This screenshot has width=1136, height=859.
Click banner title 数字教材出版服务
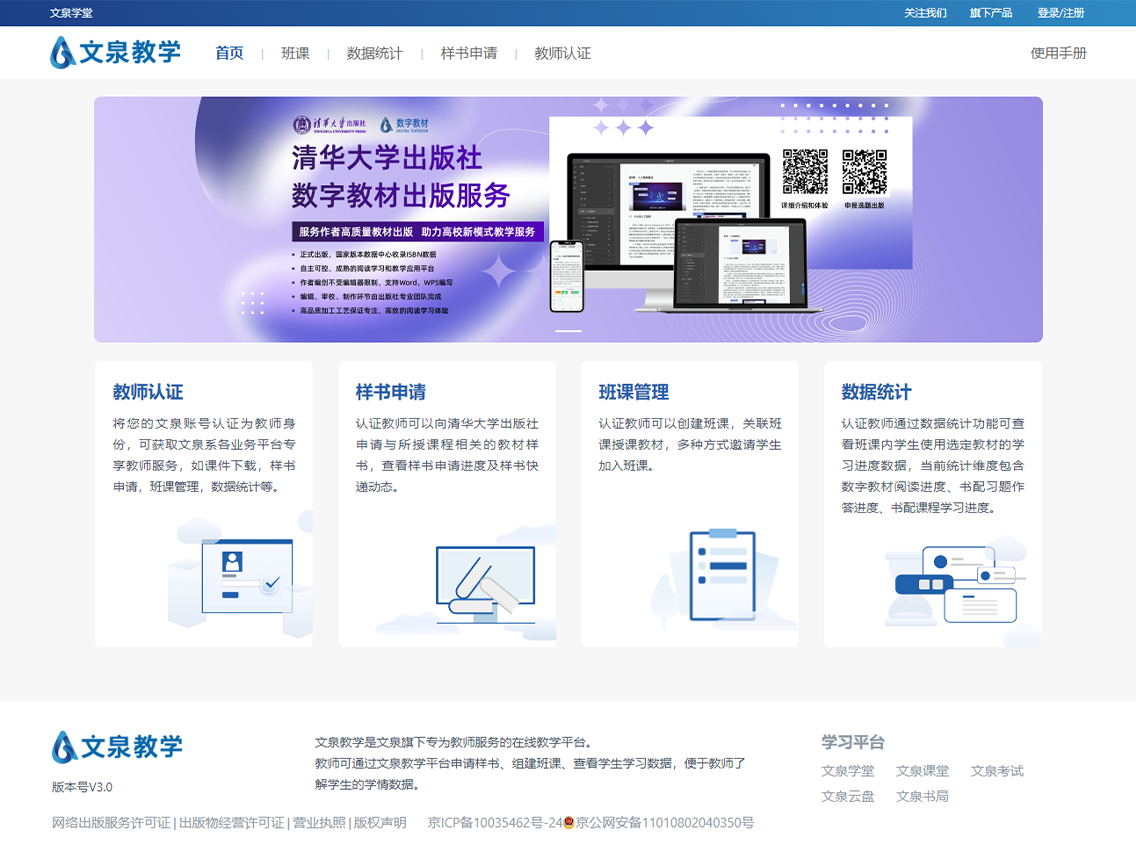point(401,195)
